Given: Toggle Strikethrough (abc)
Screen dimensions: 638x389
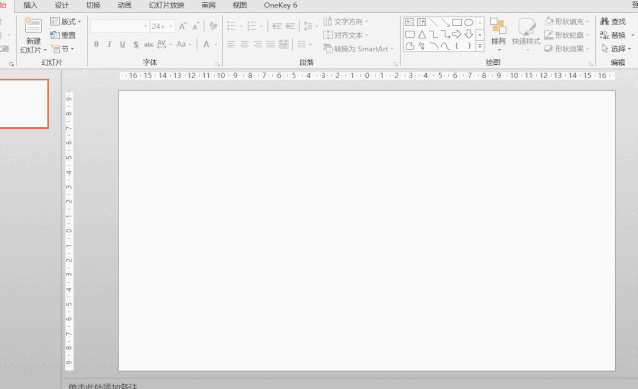Looking at the screenshot, I should (149, 44).
